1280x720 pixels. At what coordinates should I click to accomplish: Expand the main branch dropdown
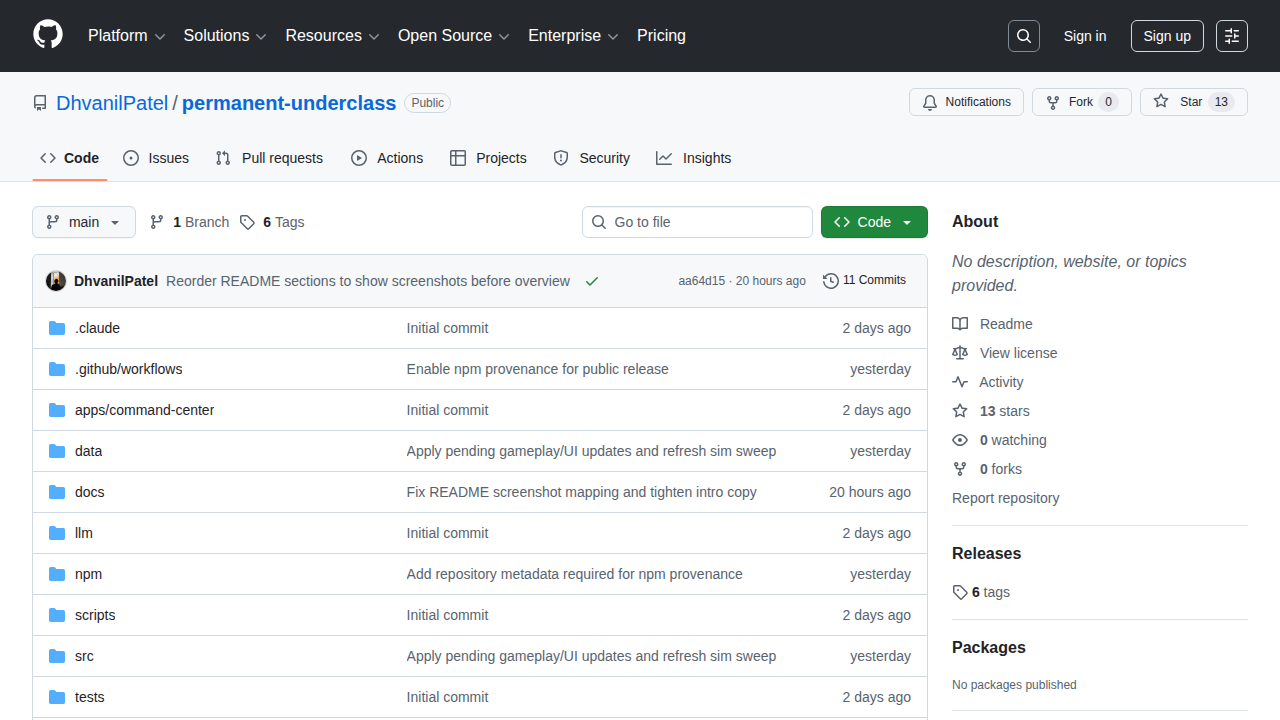tap(84, 222)
